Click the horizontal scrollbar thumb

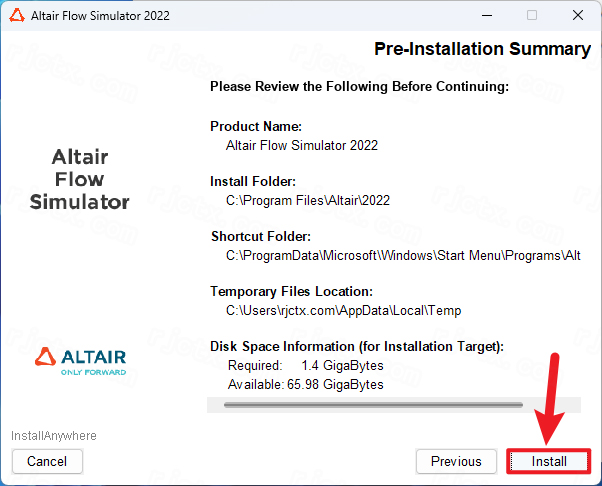click(373, 405)
